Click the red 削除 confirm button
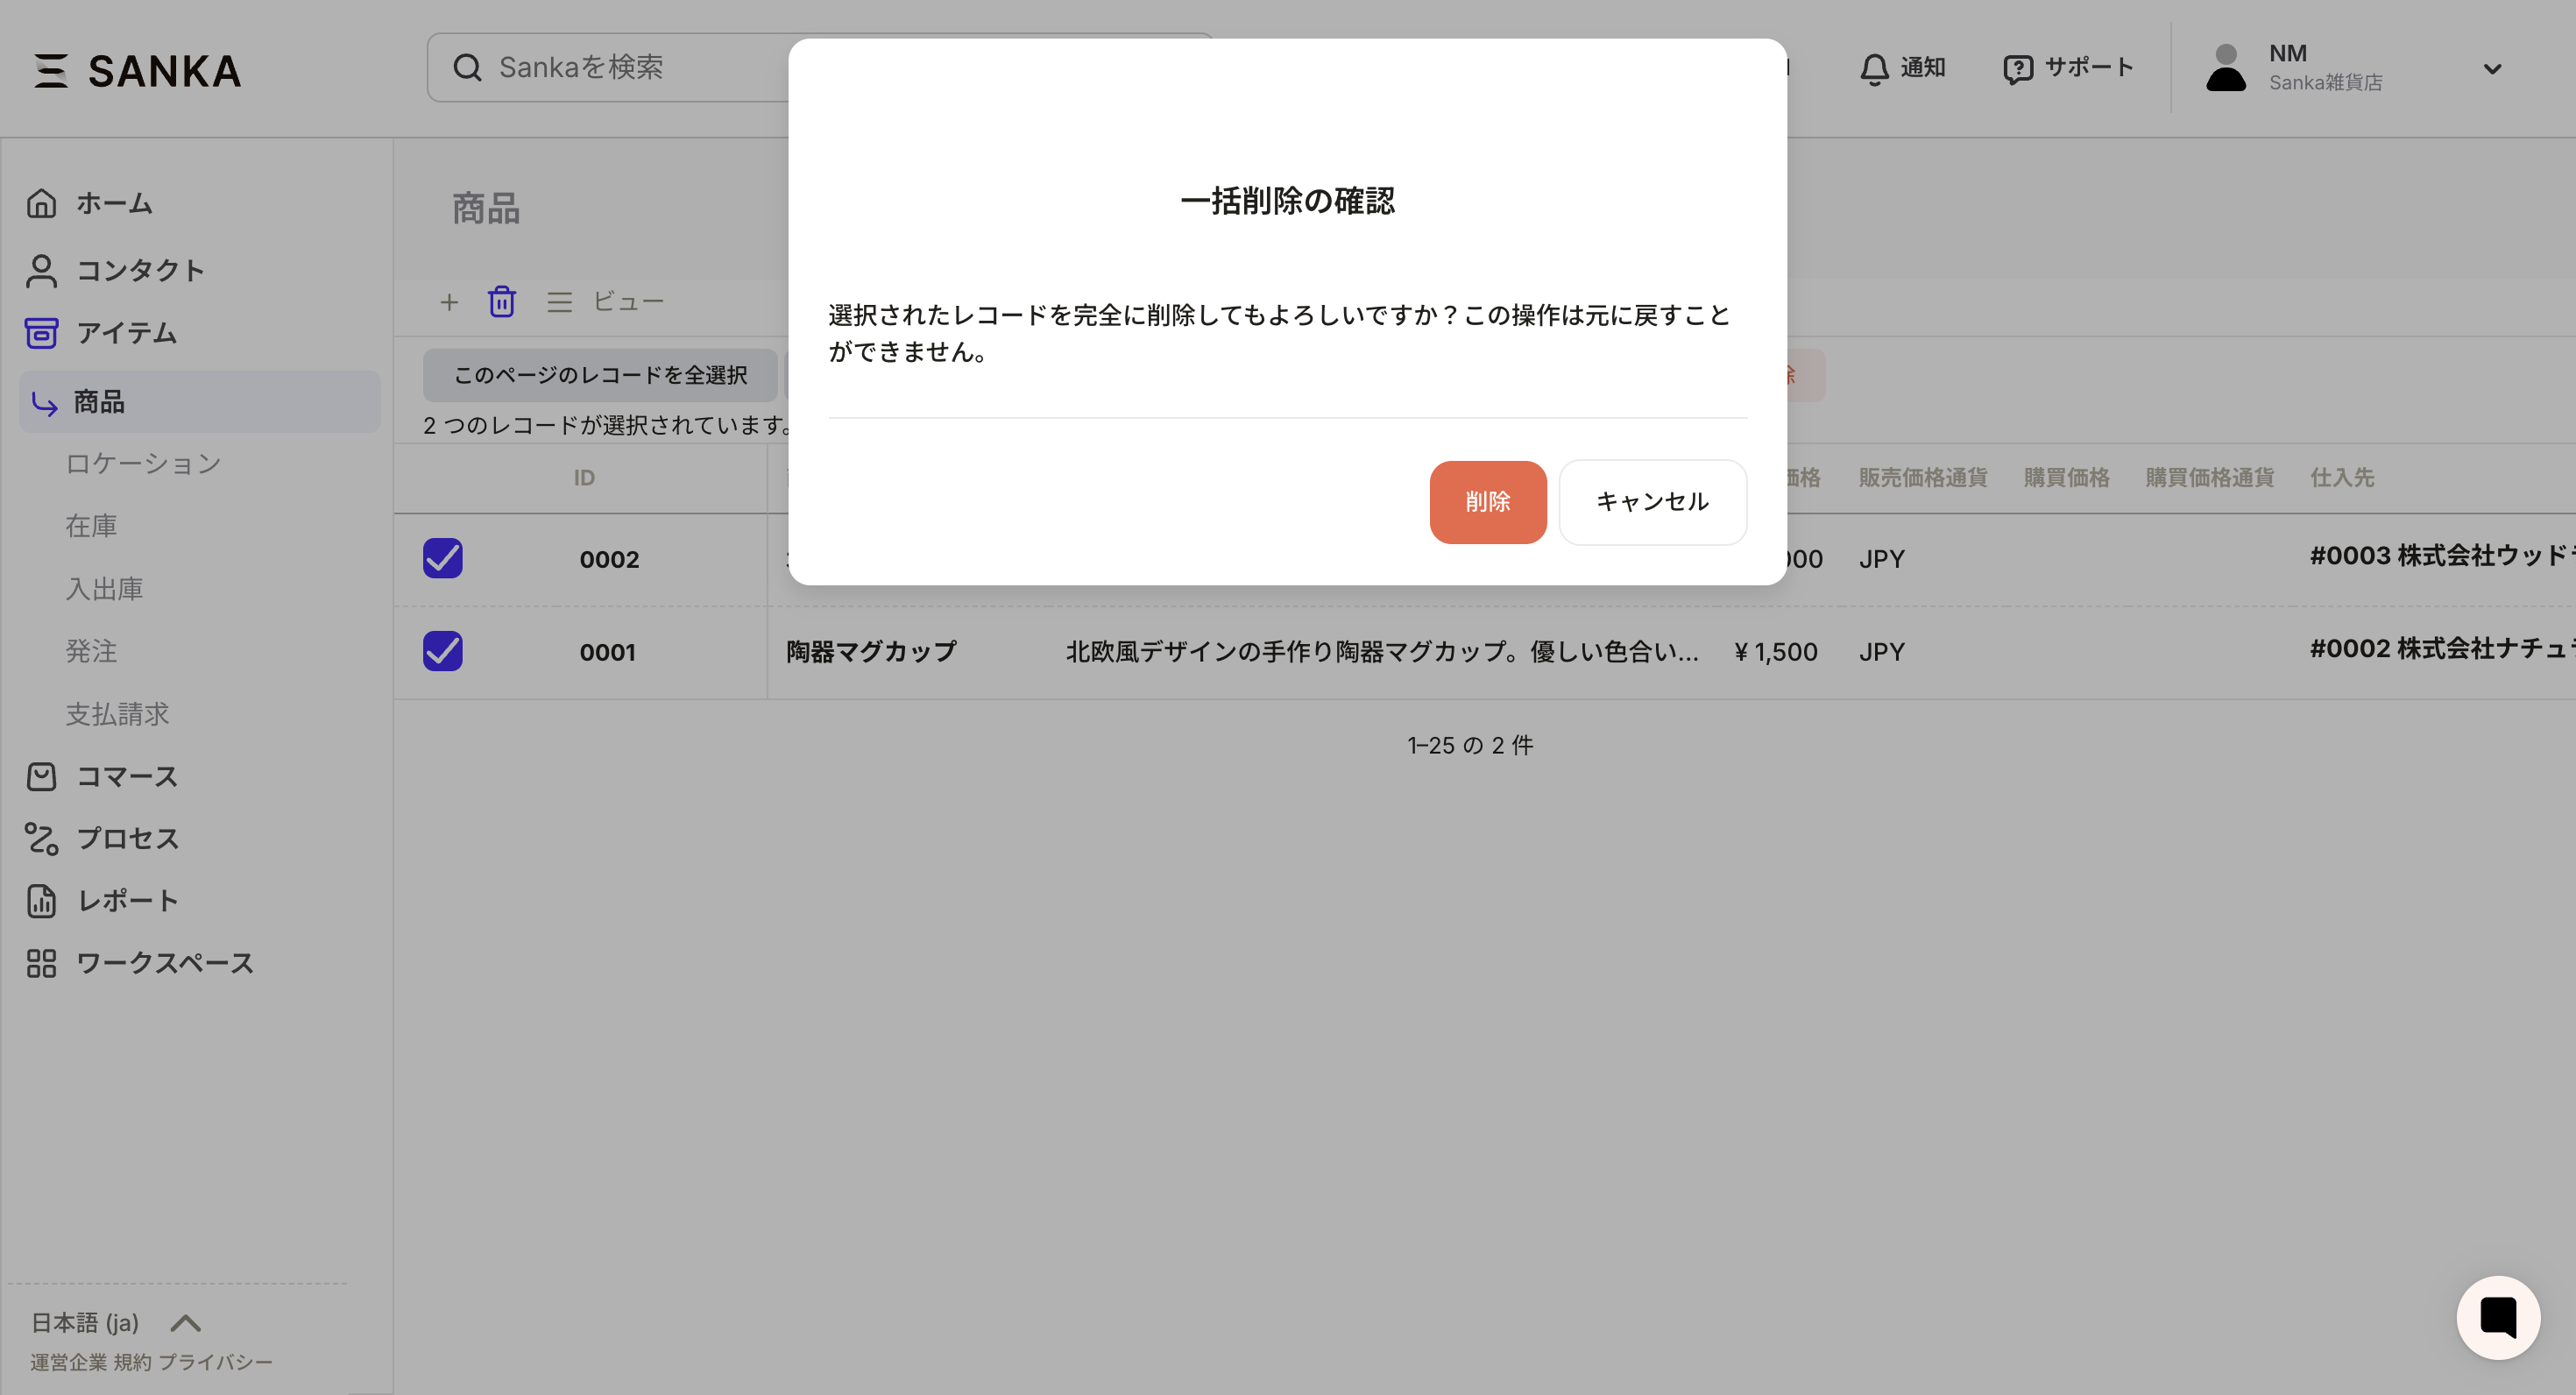The image size is (2576, 1395). 1487,502
